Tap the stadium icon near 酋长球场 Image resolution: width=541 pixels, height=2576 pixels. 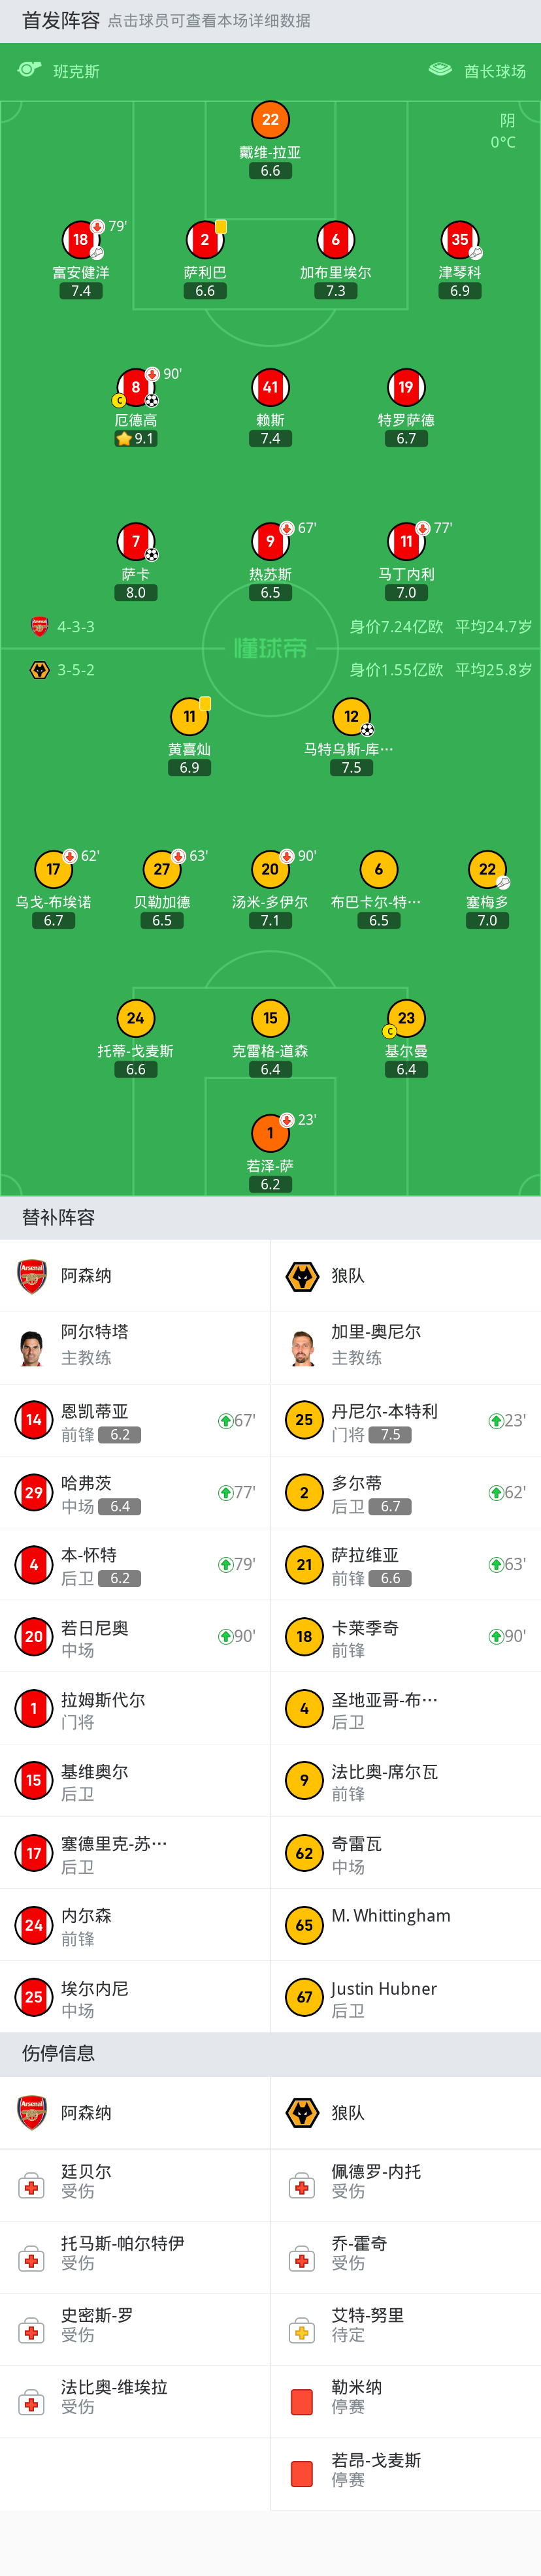tap(440, 70)
